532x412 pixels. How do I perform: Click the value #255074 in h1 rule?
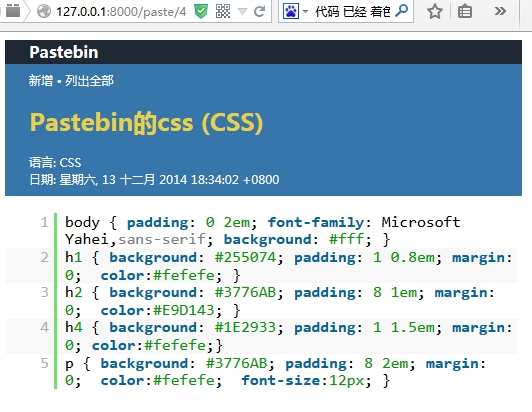pyautogui.click(x=245, y=257)
